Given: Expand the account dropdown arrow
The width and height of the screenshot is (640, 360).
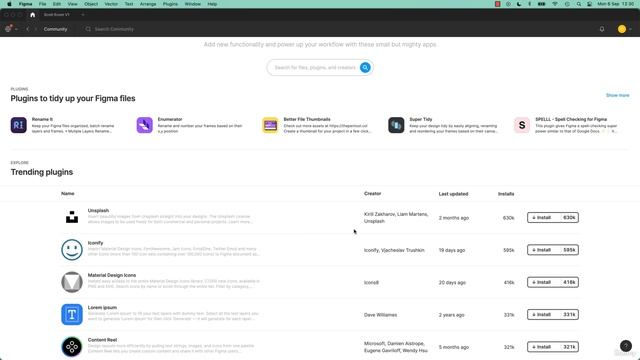Looking at the screenshot, I should [630, 29].
